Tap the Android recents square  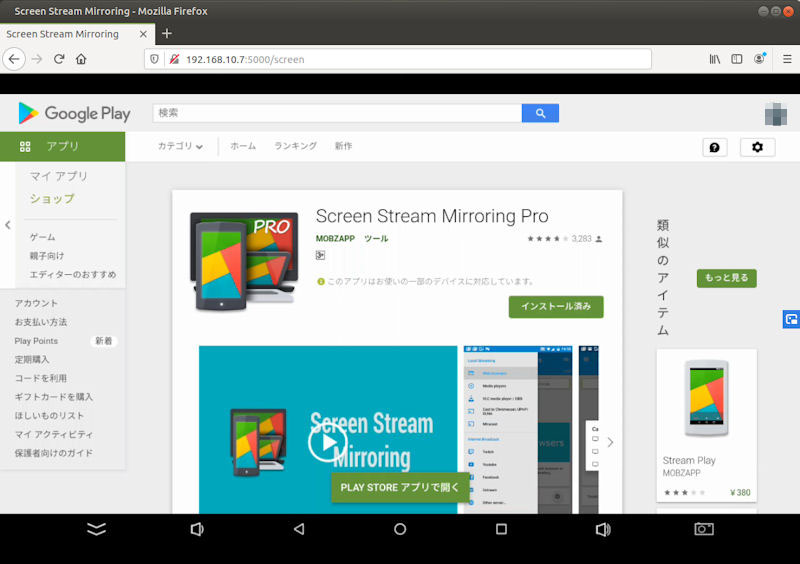[502, 529]
